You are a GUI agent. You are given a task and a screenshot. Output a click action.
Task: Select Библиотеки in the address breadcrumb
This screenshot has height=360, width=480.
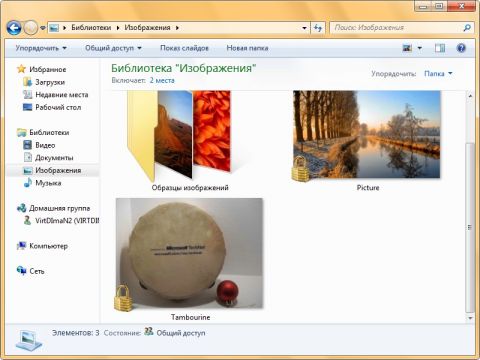coord(91,28)
